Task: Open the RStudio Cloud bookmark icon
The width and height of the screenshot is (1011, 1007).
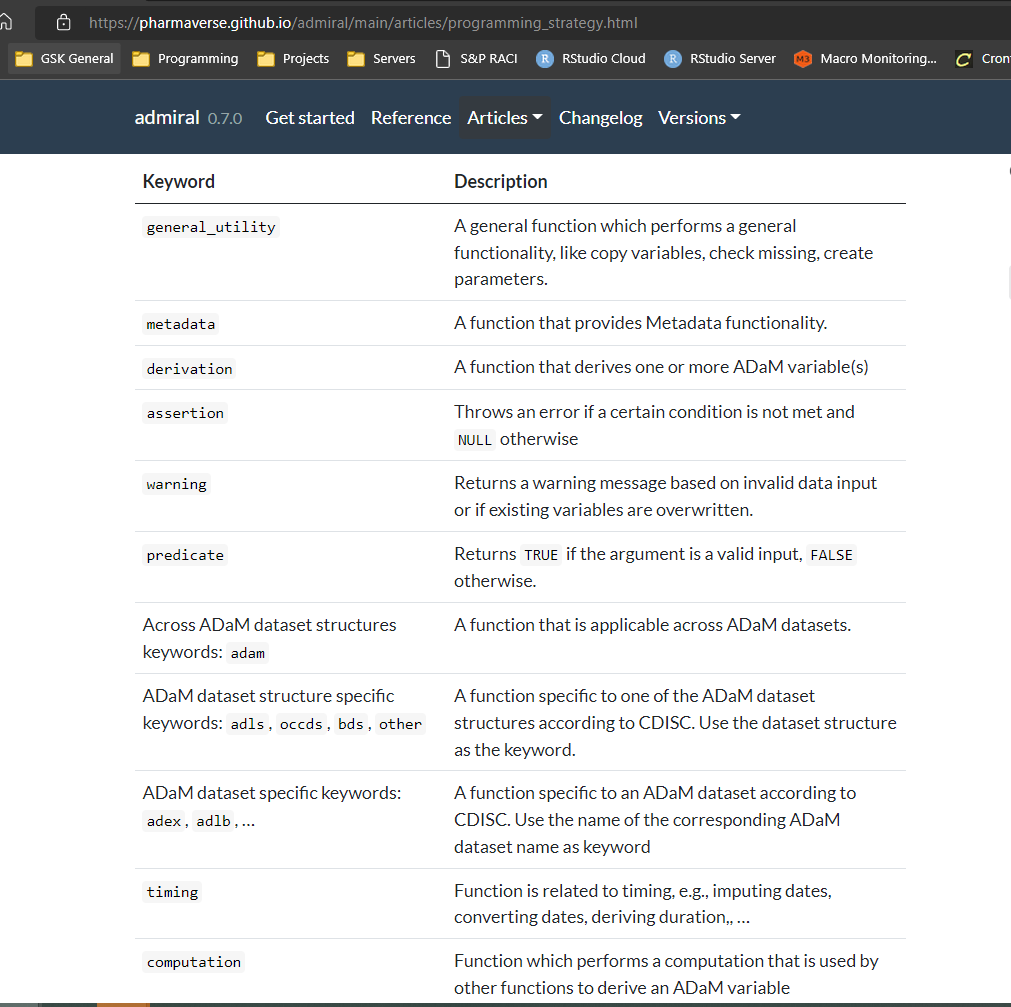Action: coord(545,58)
